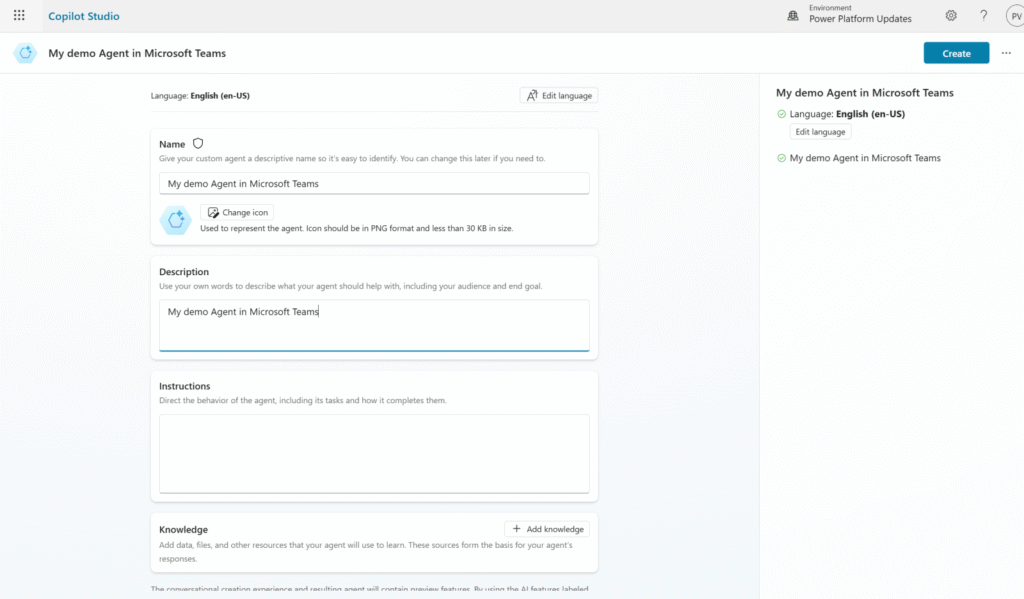Viewport: 1024px width, 599px height.
Task: Click the page title 'My demo Agent in Microsoft Teams'
Action: pyautogui.click(x=137, y=54)
